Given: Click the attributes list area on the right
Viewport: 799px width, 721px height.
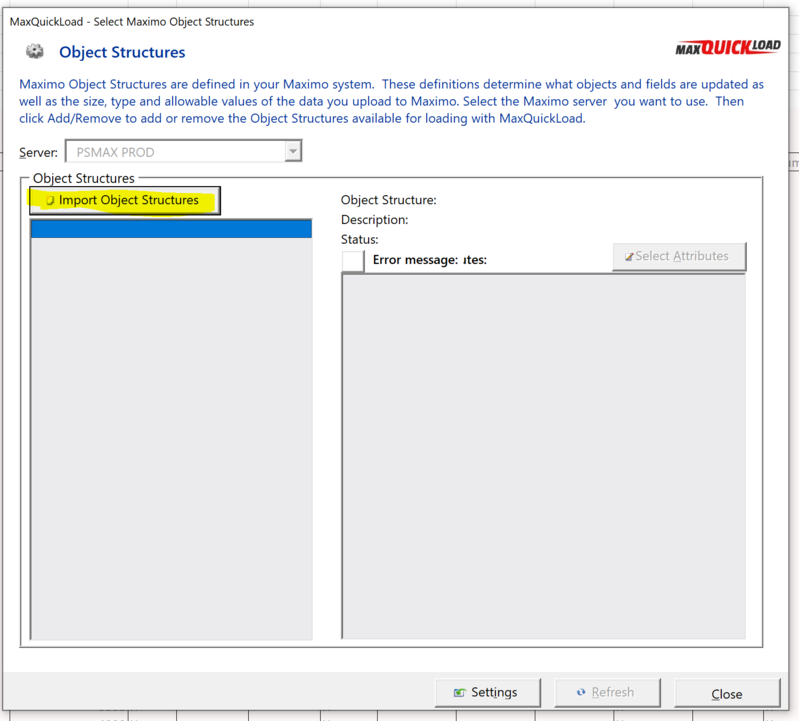Looking at the screenshot, I should click(x=544, y=456).
